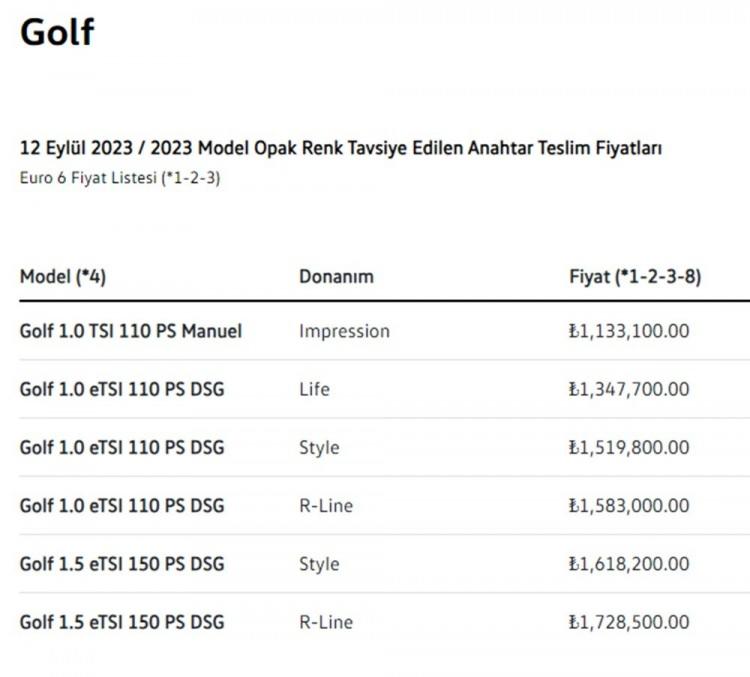This screenshot has height=677, width=750.
Task: Click the model name beside ₺1,728,500.00
Action: click(x=122, y=622)
